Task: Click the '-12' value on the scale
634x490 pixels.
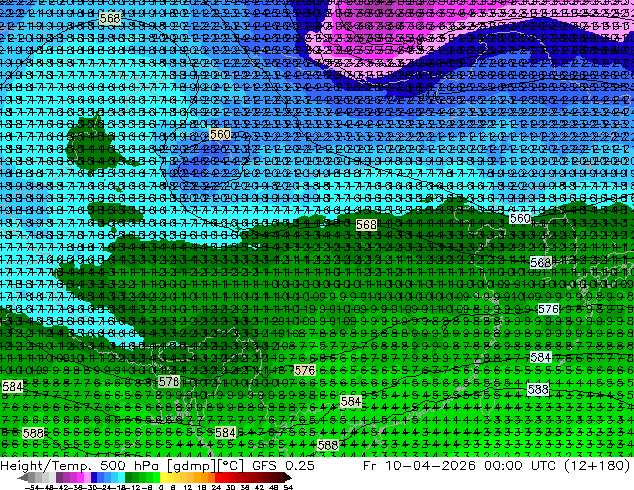Action: (x=136, y=487)
